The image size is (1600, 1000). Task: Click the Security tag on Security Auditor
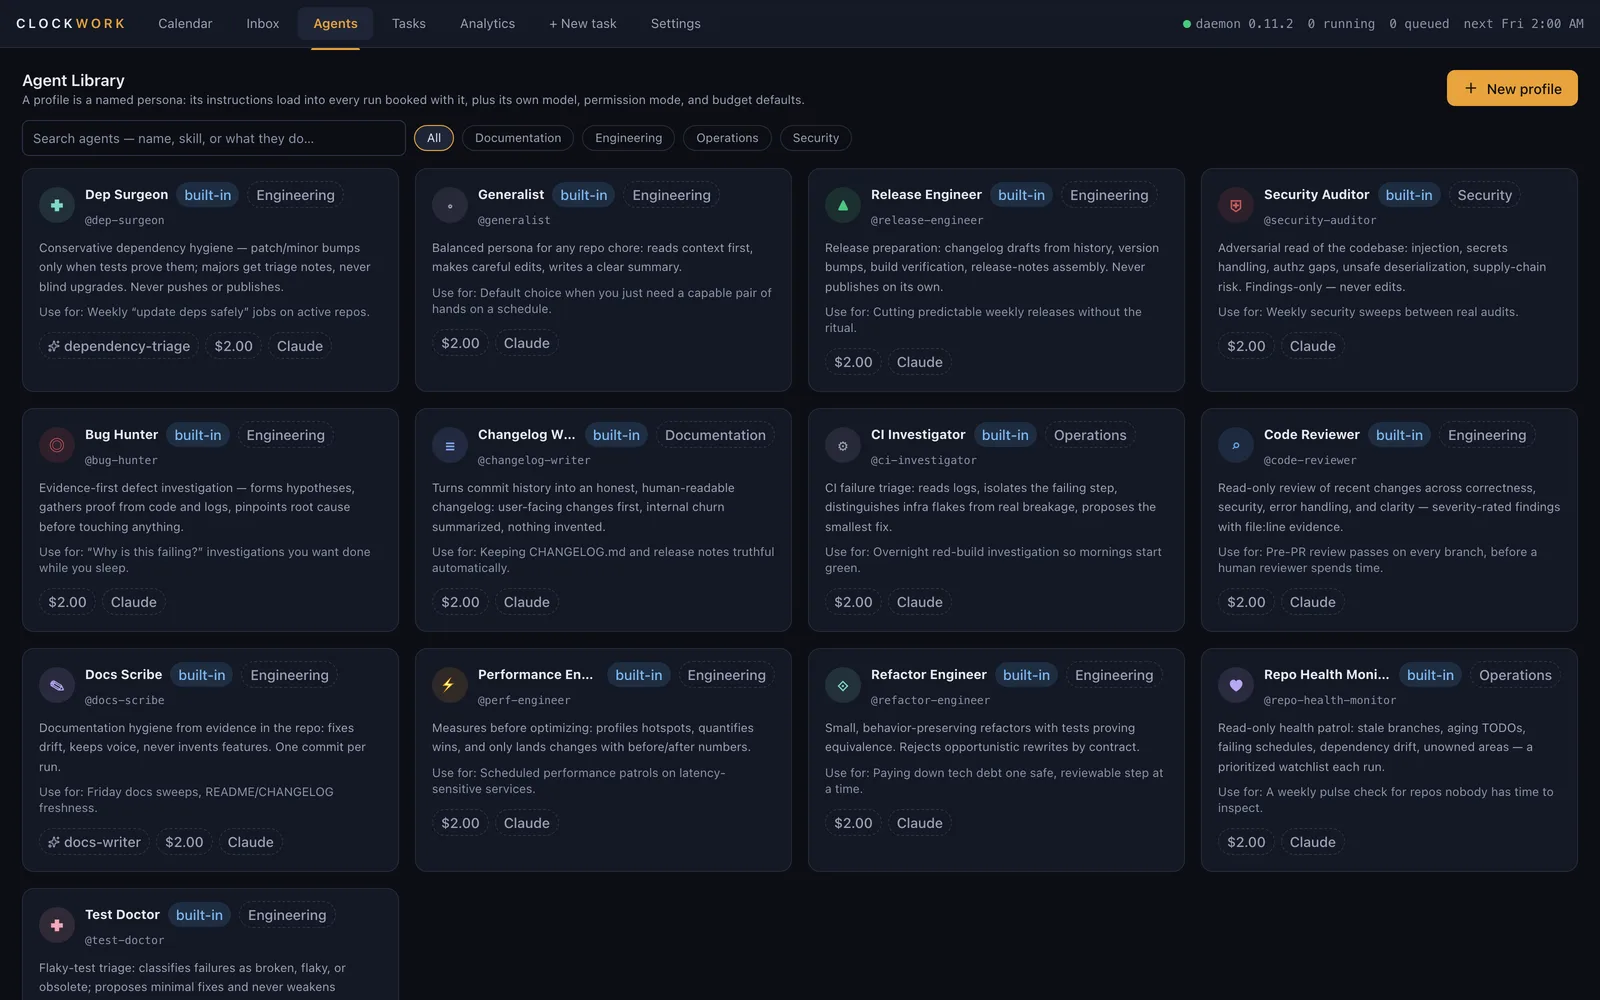pos(1484,195)
